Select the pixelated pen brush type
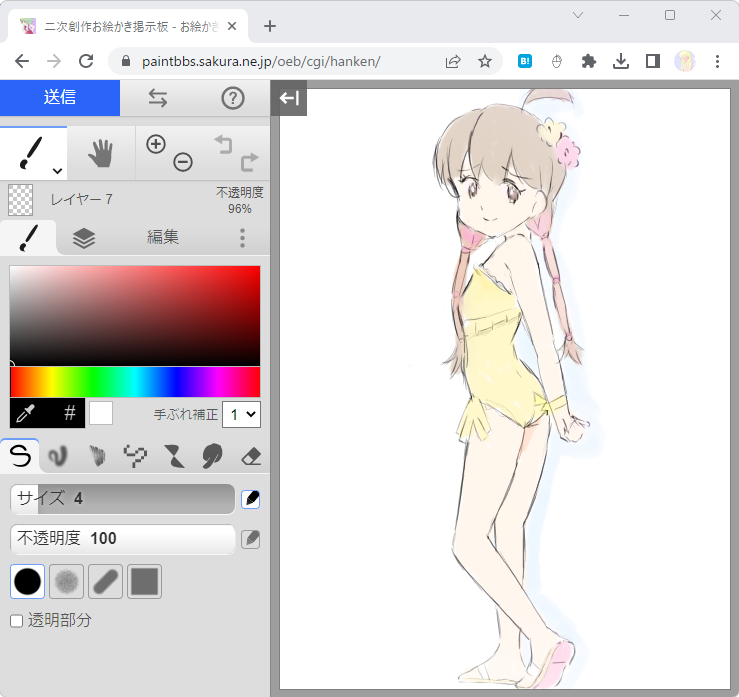 (x=134, y=457)
